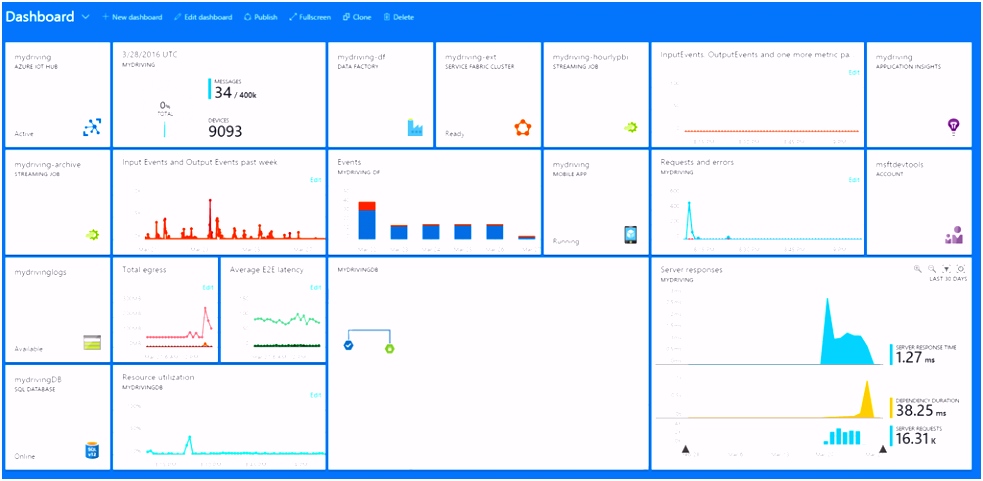Image resolution: width=983 pixels, height=481 pixels.
Task: Edit the Total egress chart
Action: coord(208,287)
